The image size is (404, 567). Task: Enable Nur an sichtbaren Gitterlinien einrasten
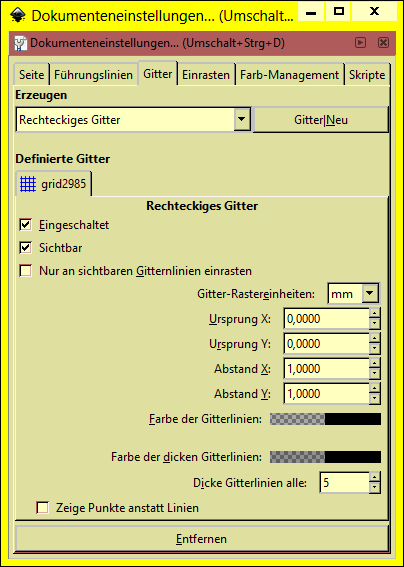tap(26, 271)
